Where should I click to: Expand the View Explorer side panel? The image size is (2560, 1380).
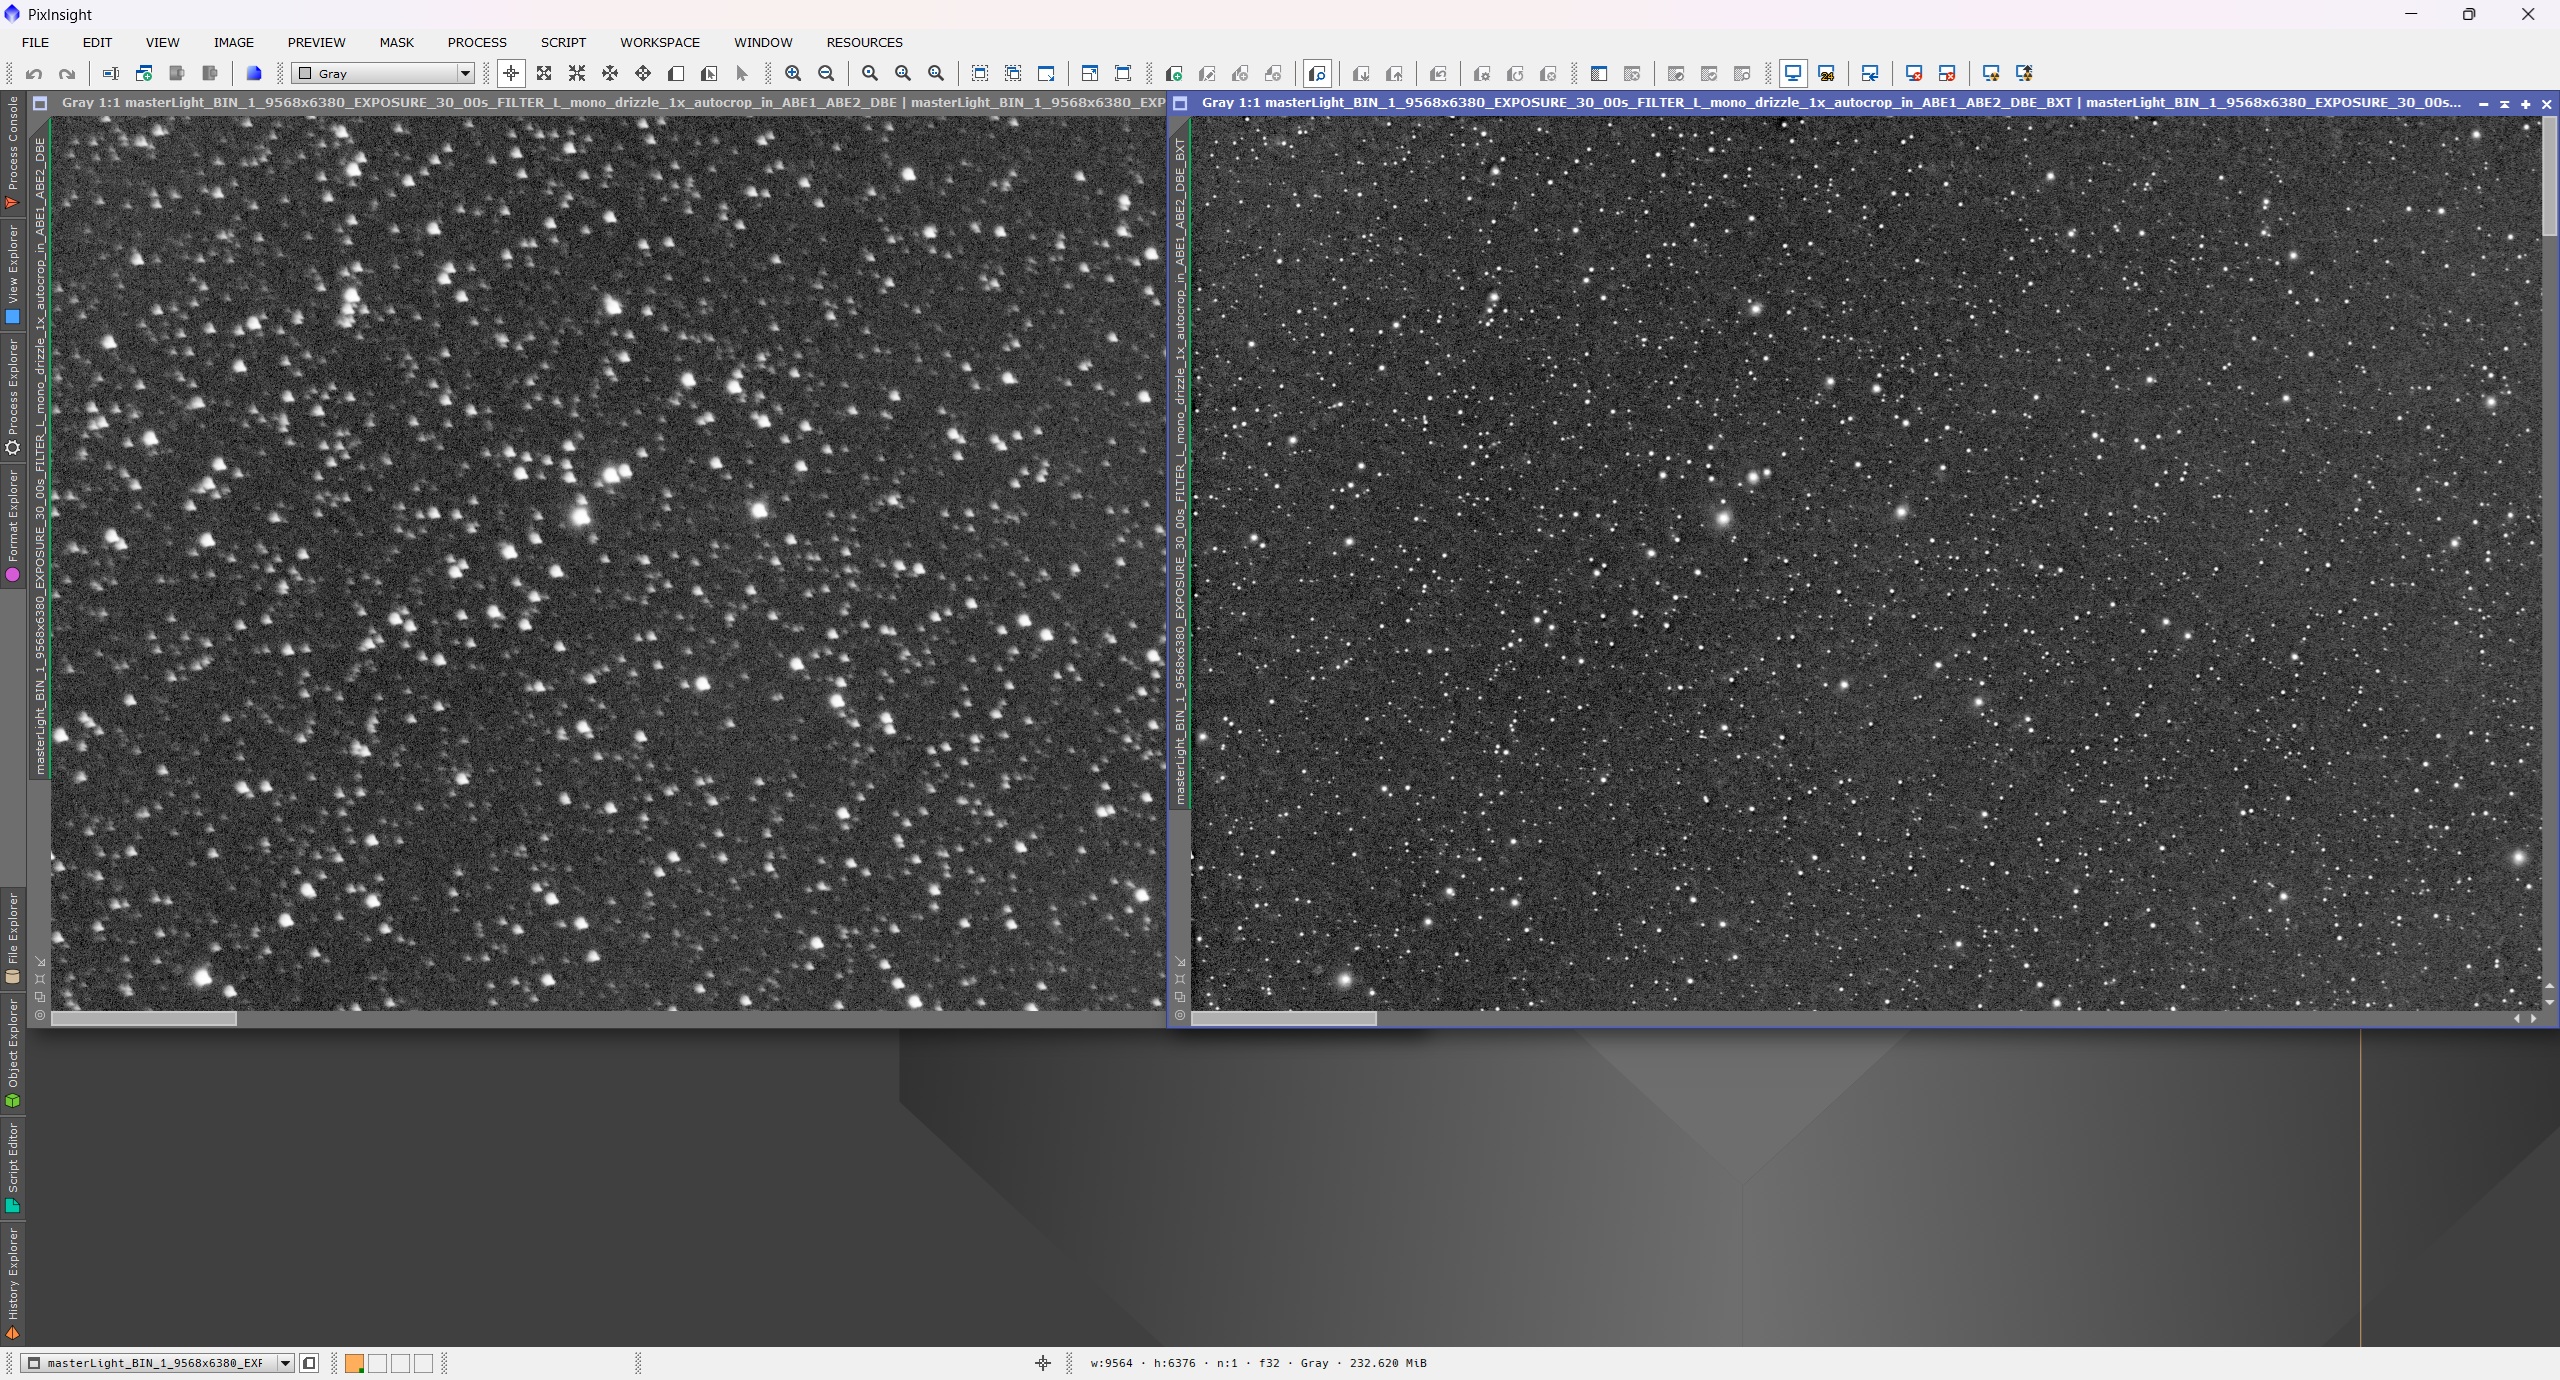pos(13,275)
